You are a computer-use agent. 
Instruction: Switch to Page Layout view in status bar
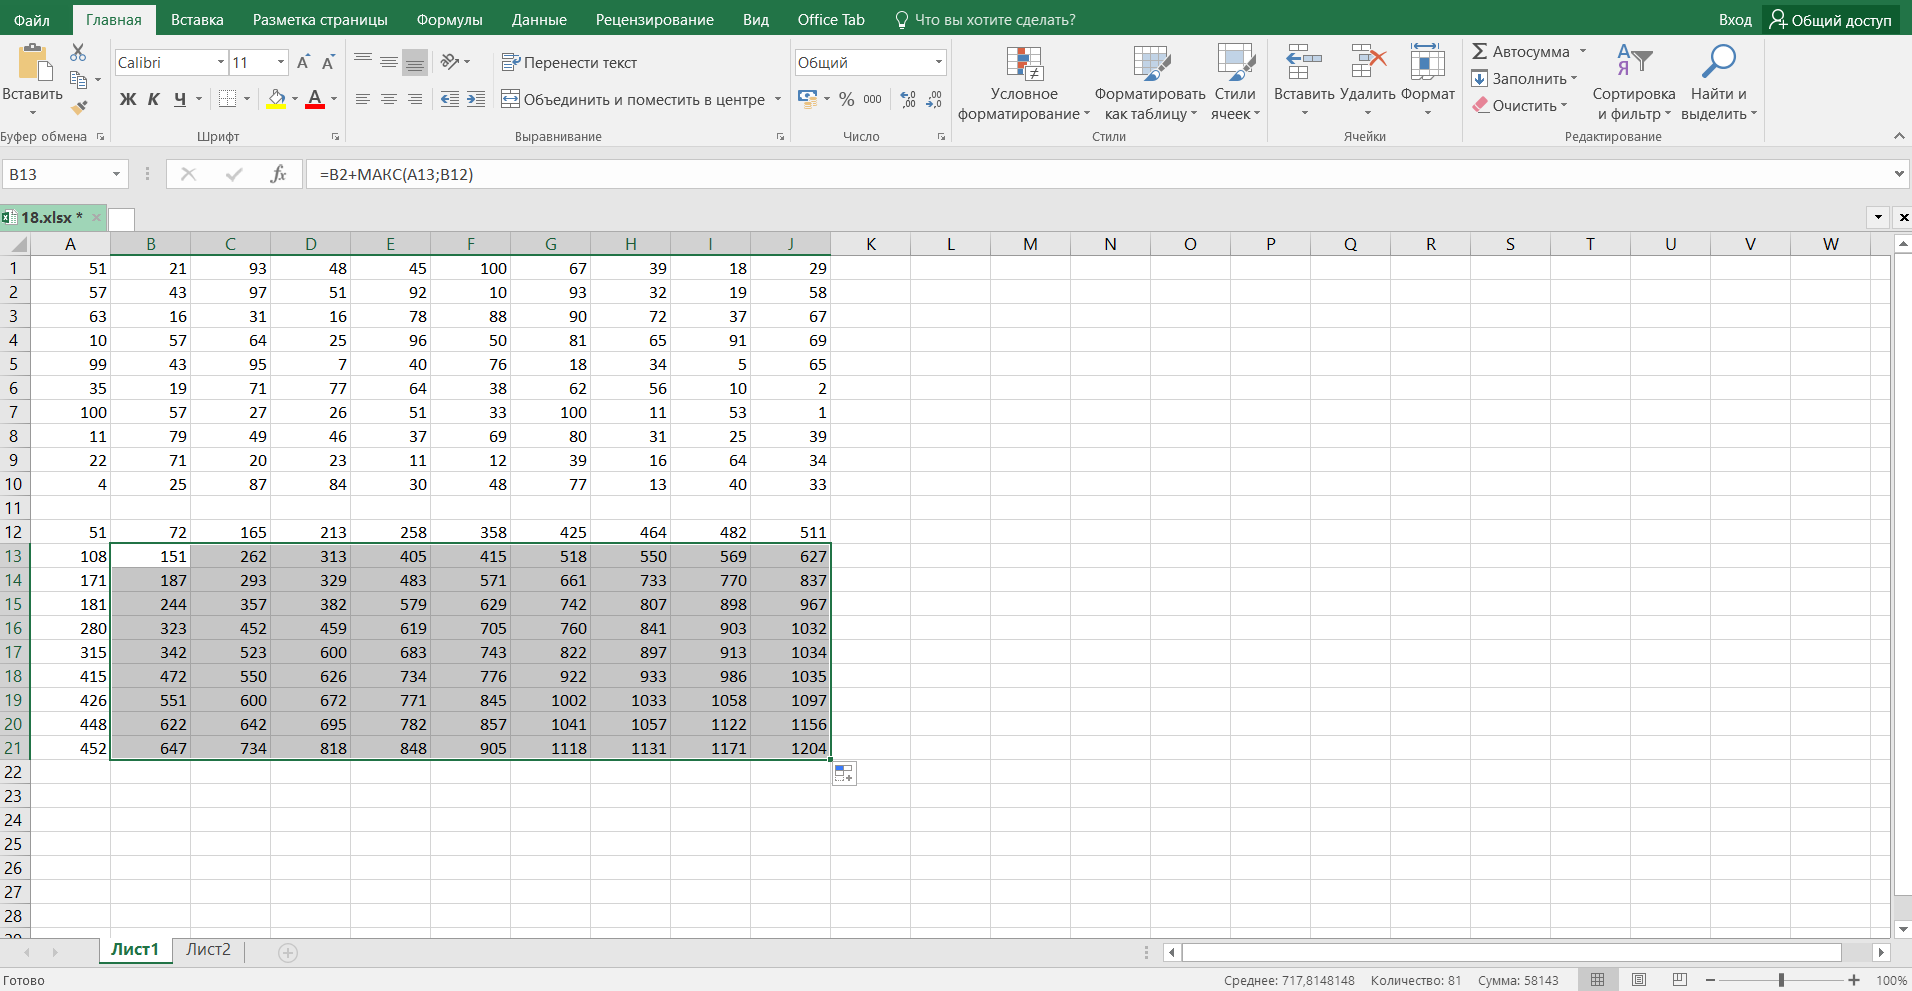pyautogui.click(x=1639, y=980)
